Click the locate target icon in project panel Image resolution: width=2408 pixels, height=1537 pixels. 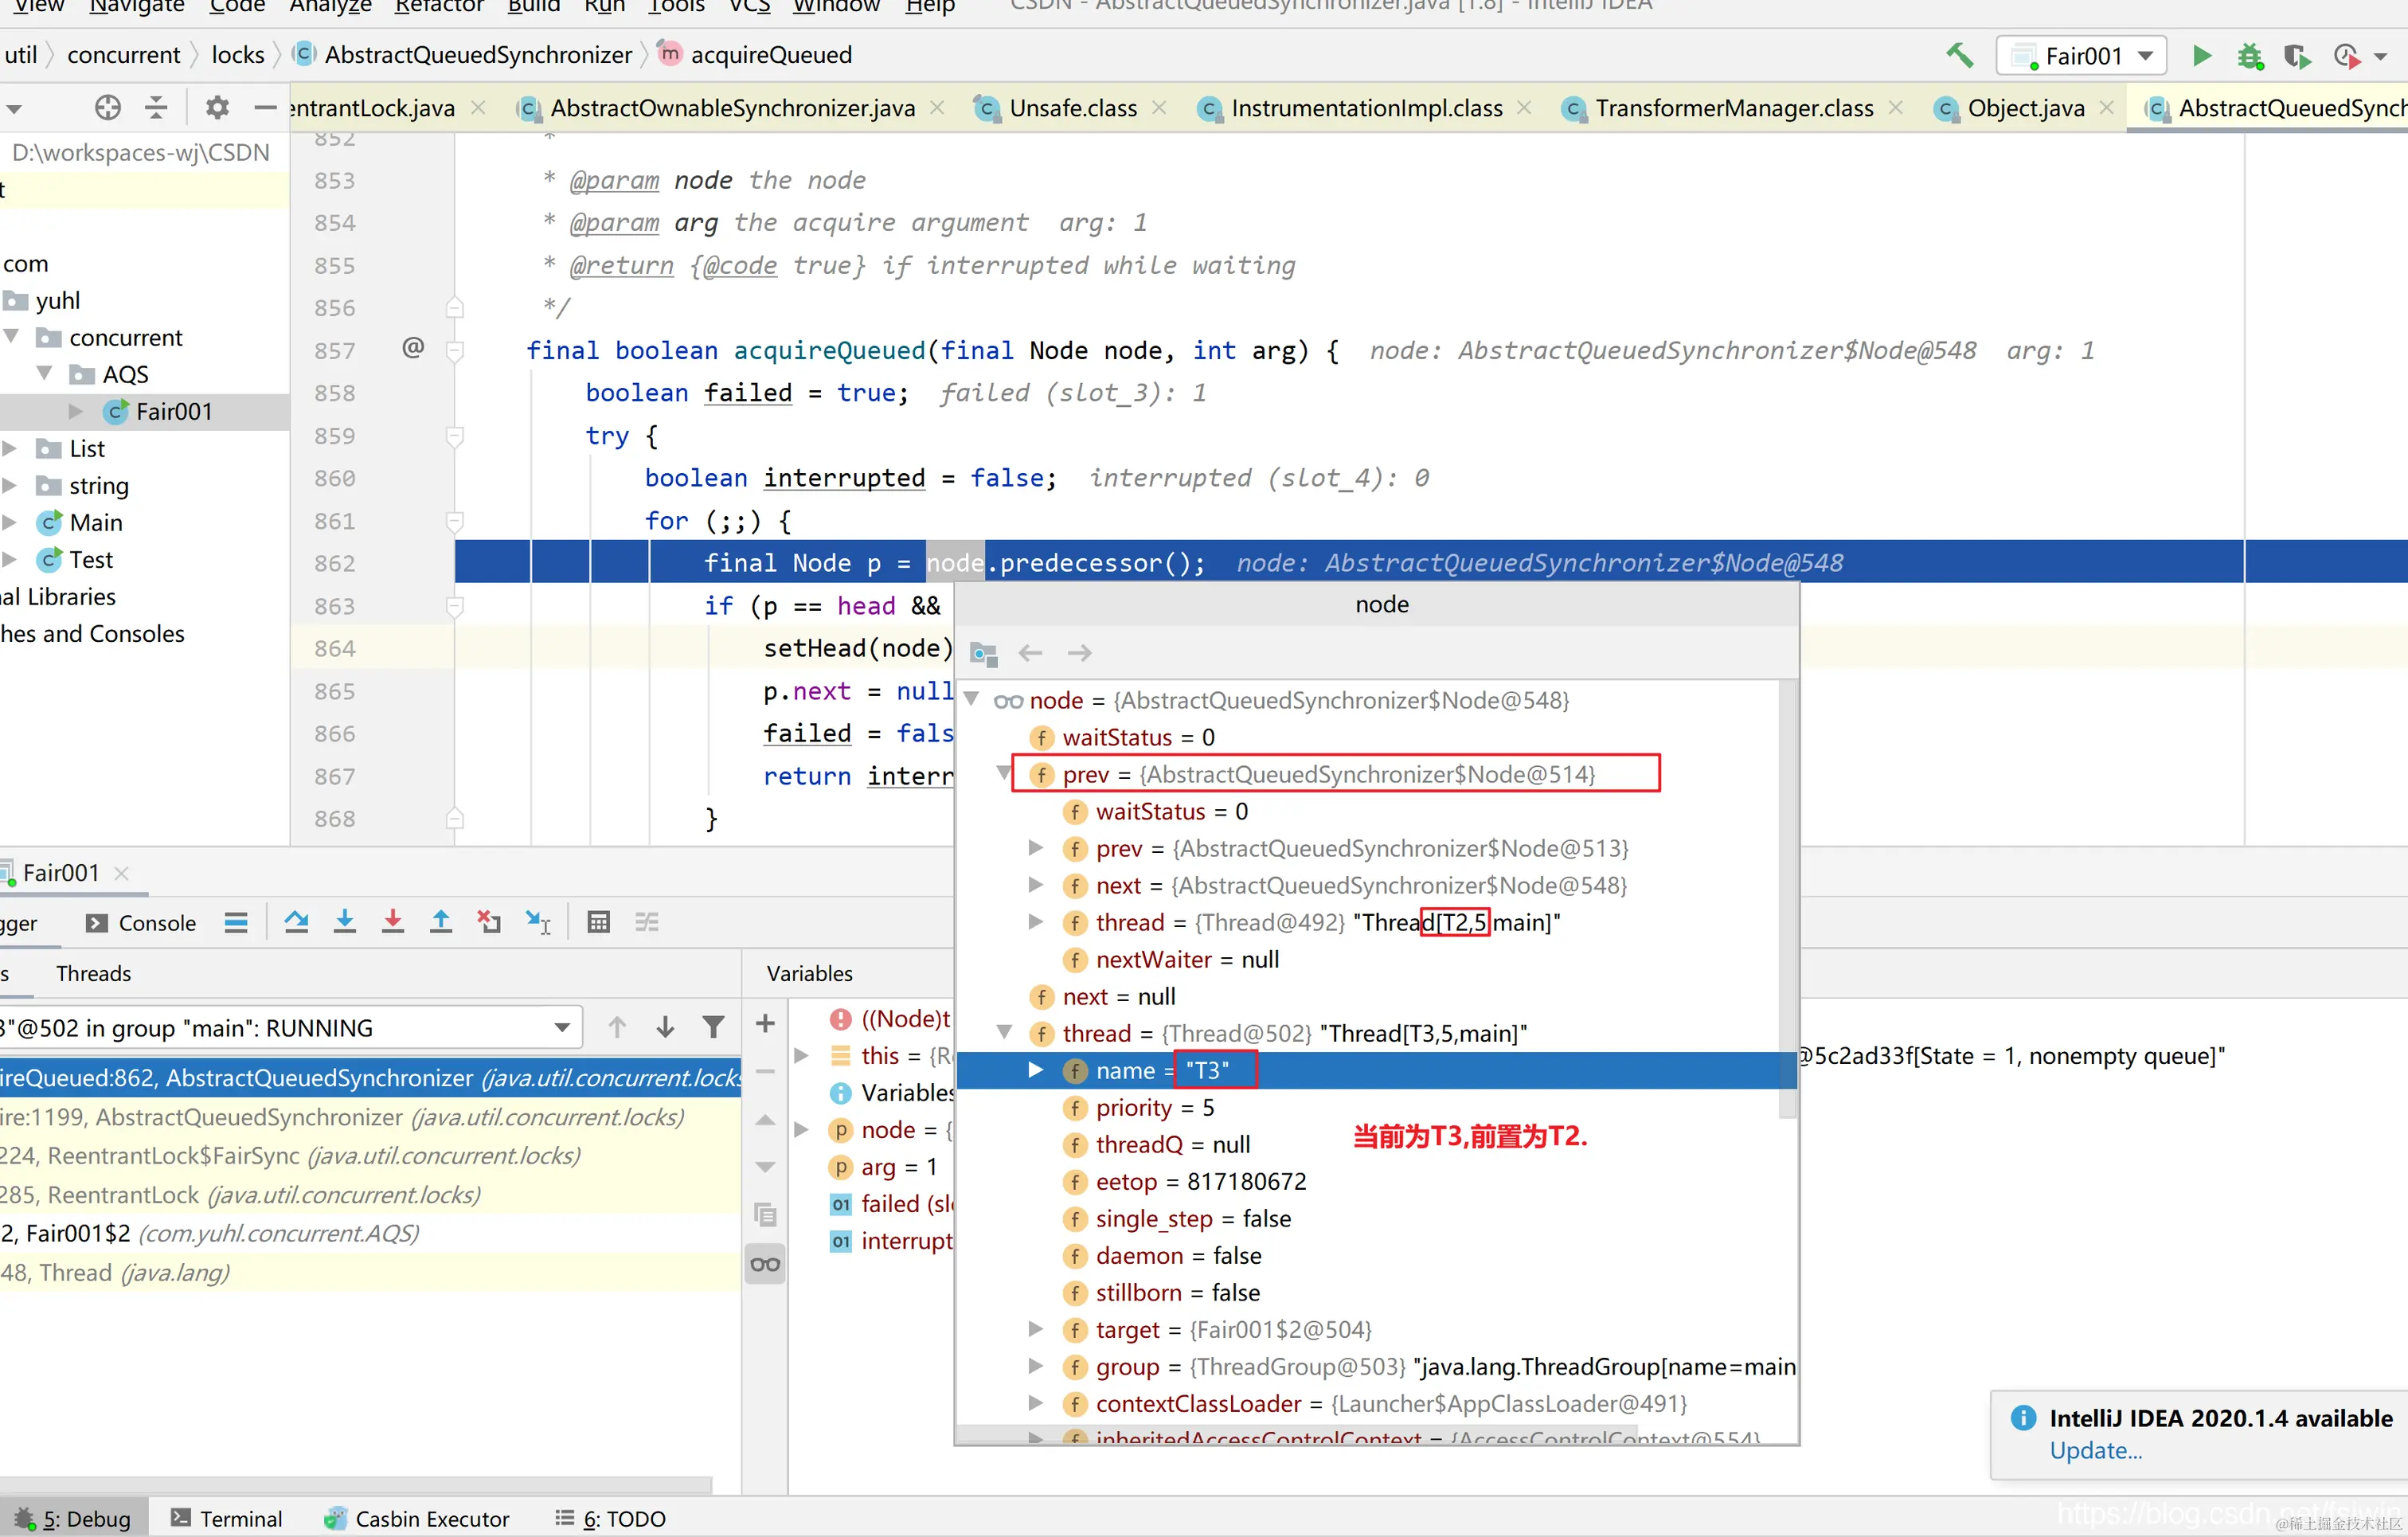pyautogui.click(x=108, y=107)
